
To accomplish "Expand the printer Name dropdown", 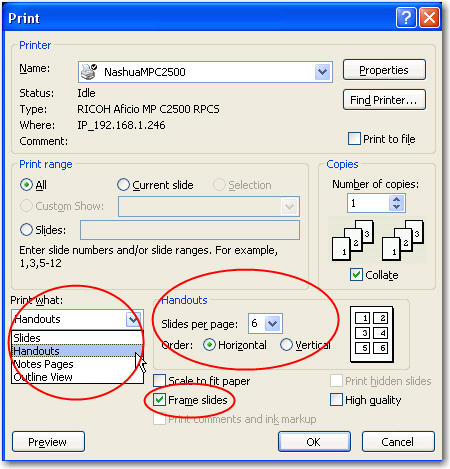I will click(322, 72).
